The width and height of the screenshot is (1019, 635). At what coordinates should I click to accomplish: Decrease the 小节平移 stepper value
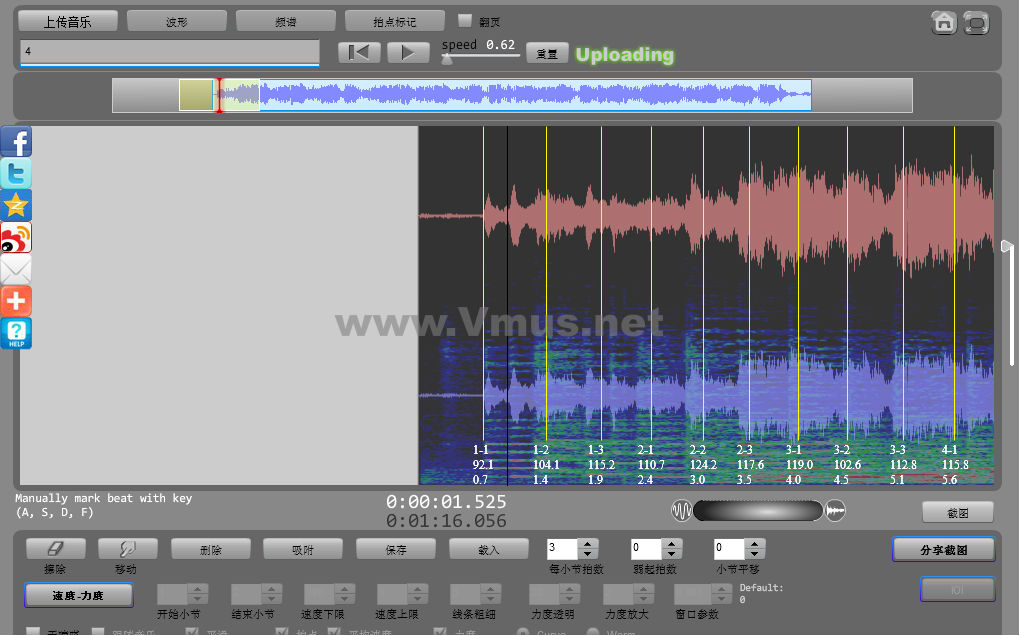point(755,554)
